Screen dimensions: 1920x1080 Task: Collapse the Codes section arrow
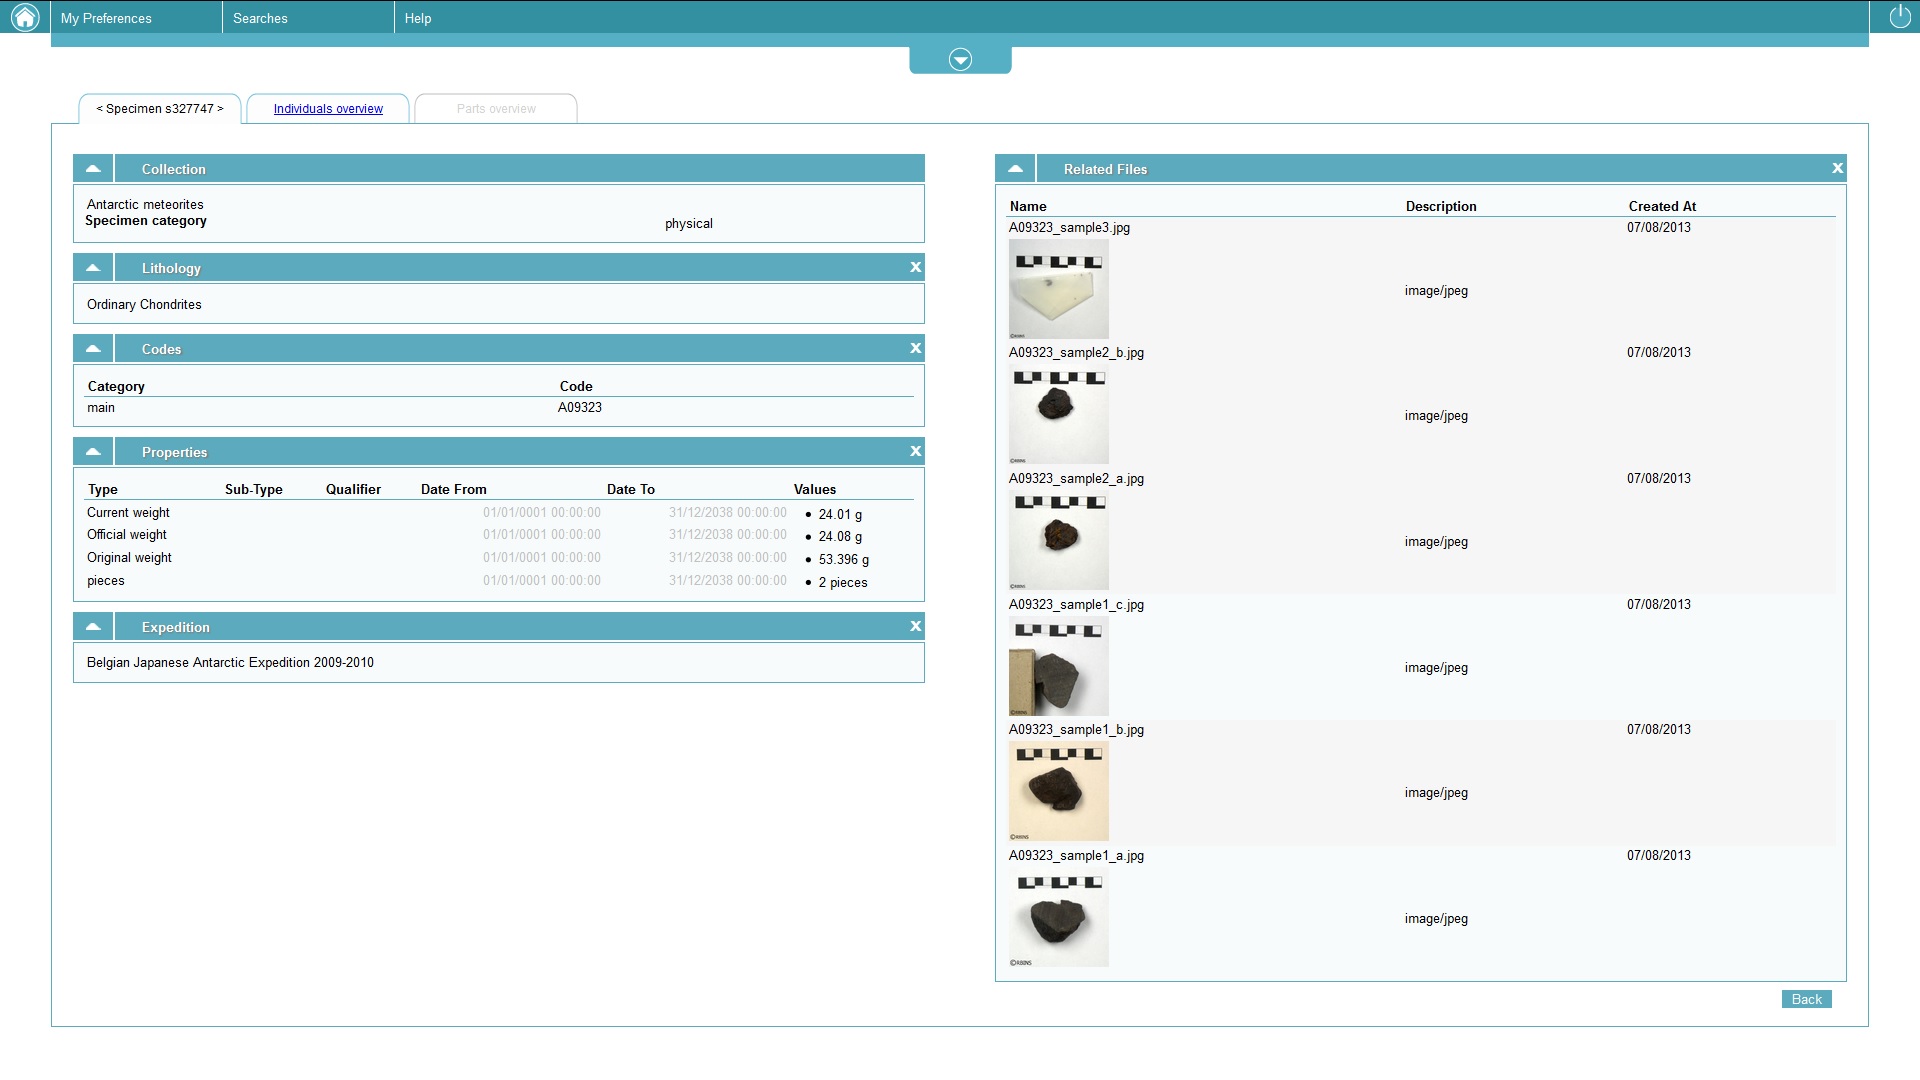[x=93, y=349]
